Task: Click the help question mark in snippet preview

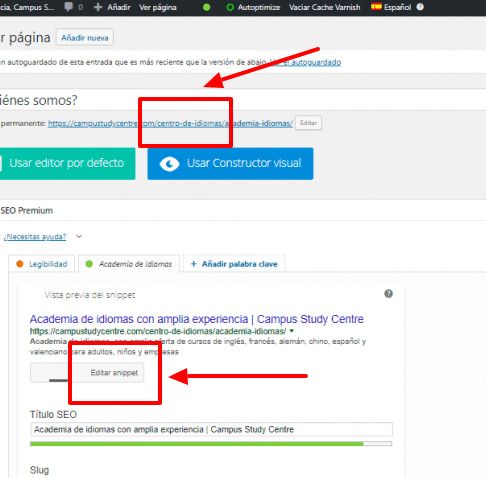Action: 388,294
